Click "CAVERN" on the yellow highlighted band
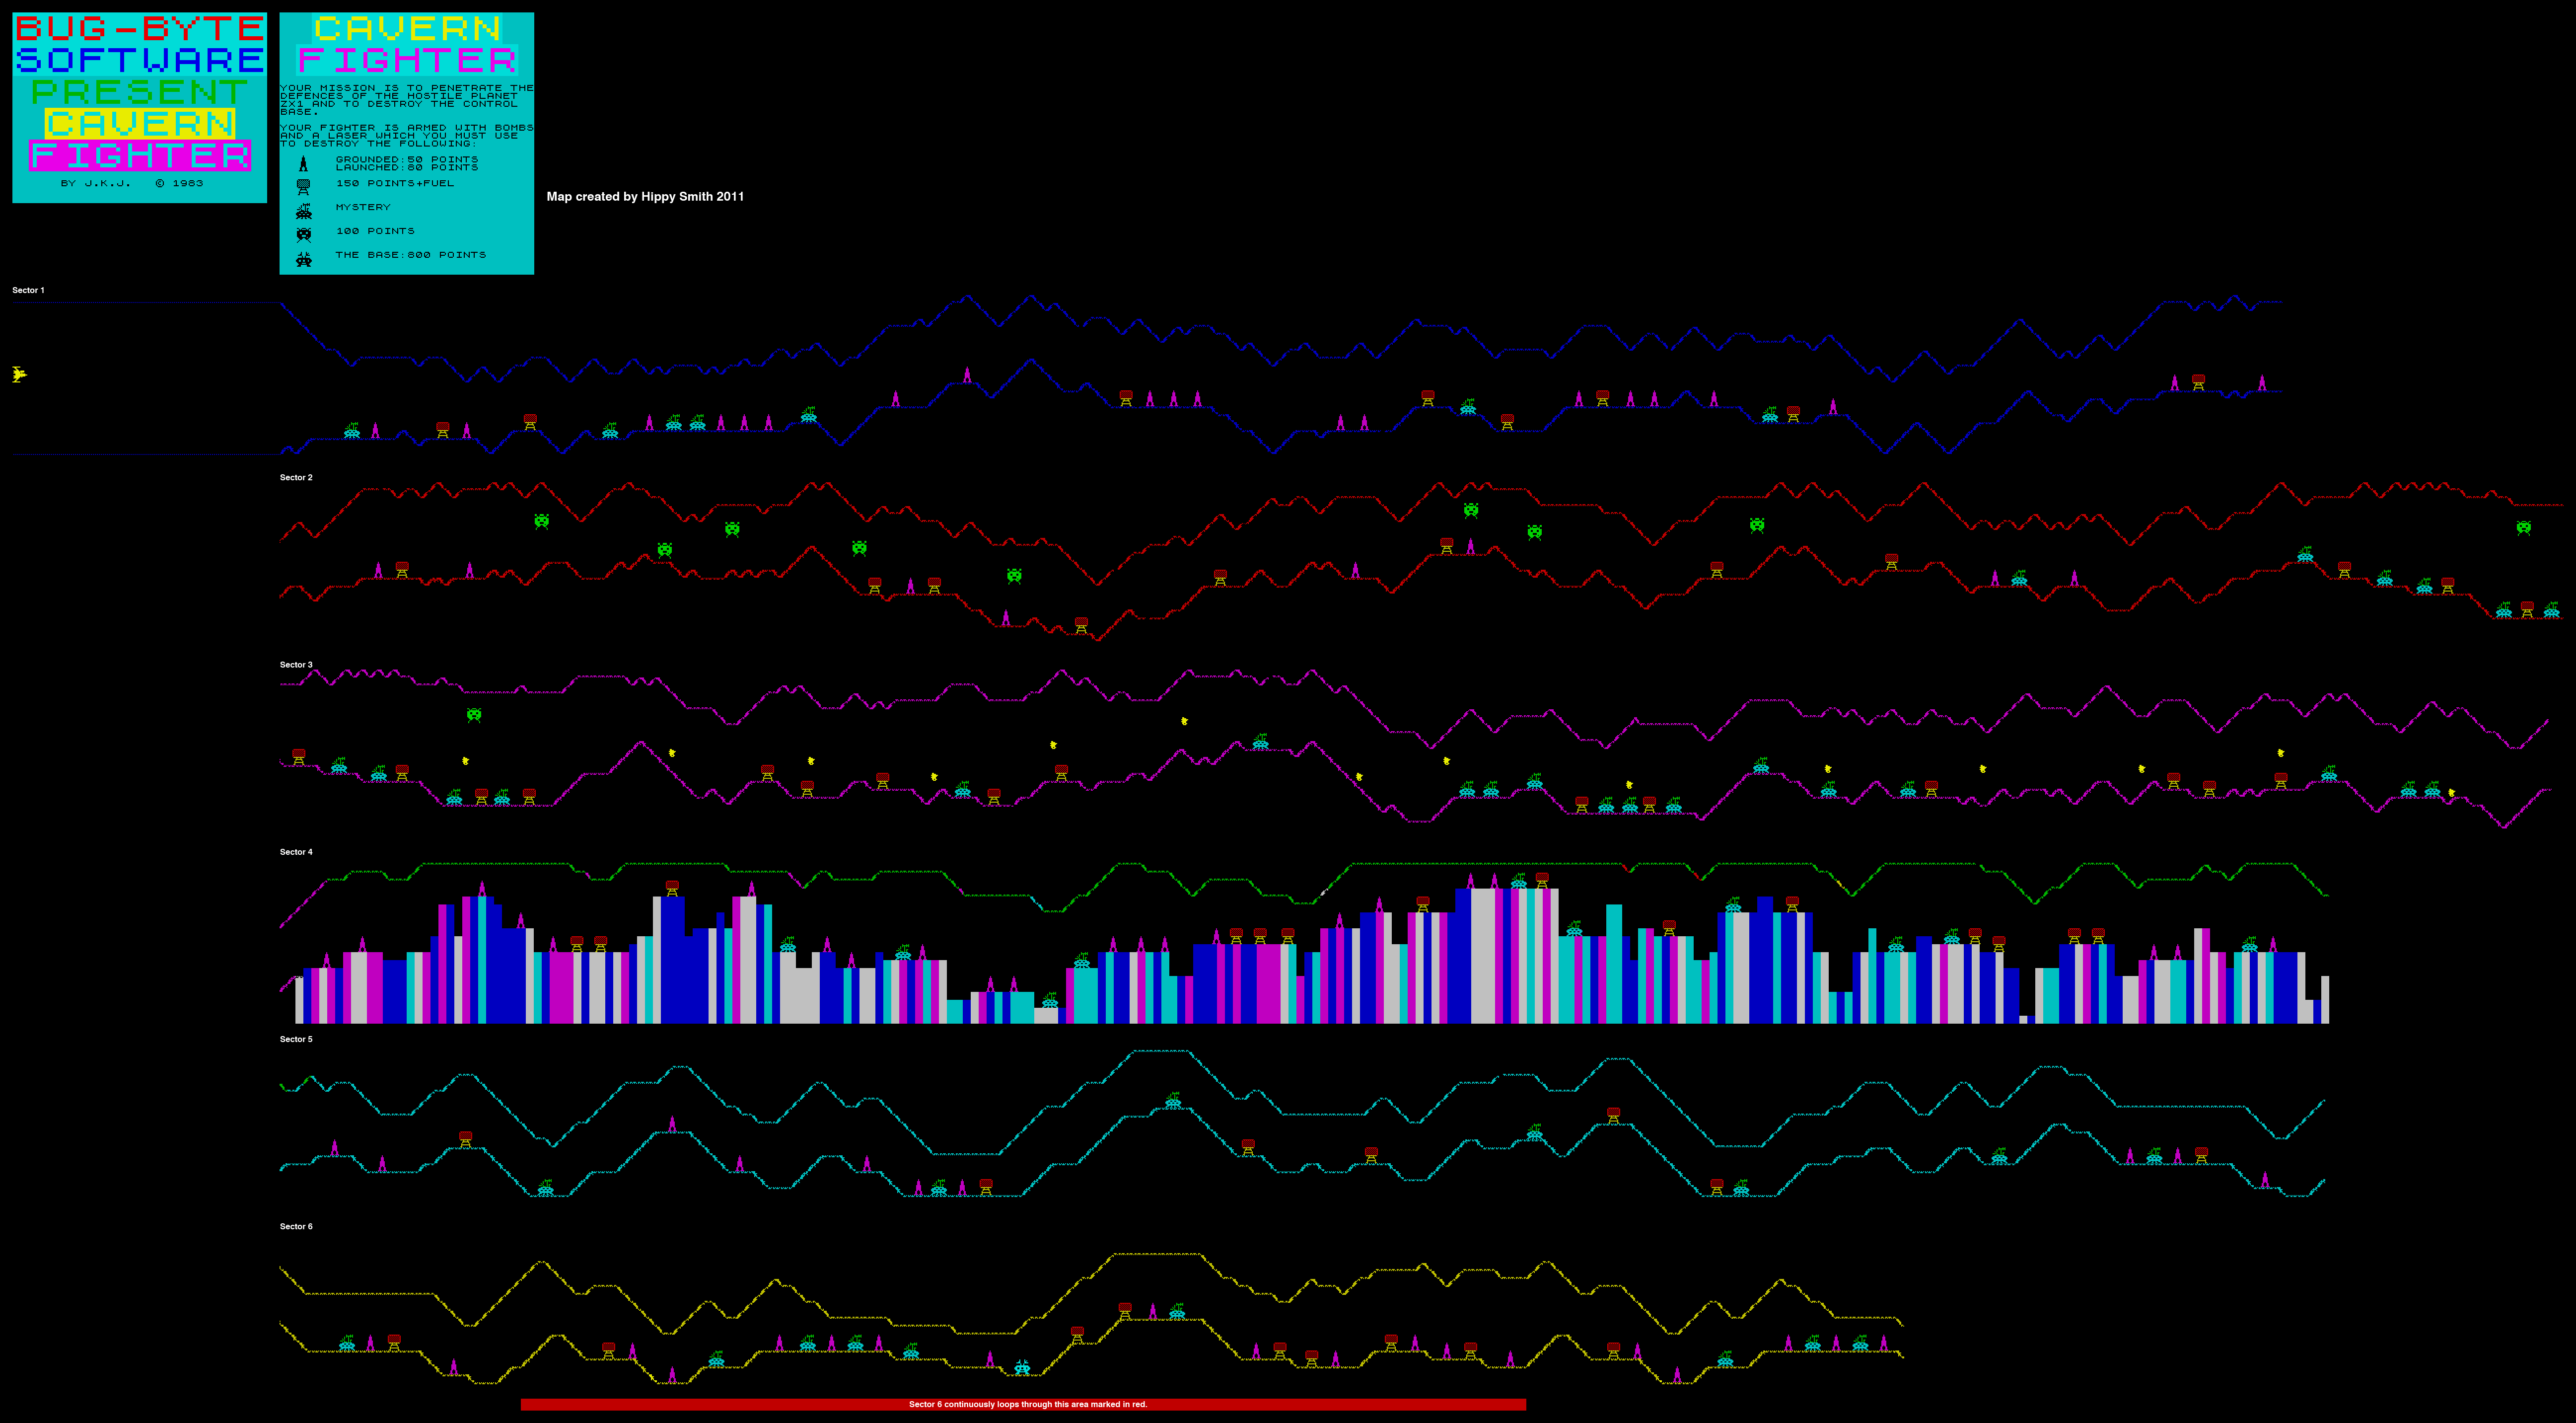The width and height of the screenshot is (2576, 1423). point(140,123)
